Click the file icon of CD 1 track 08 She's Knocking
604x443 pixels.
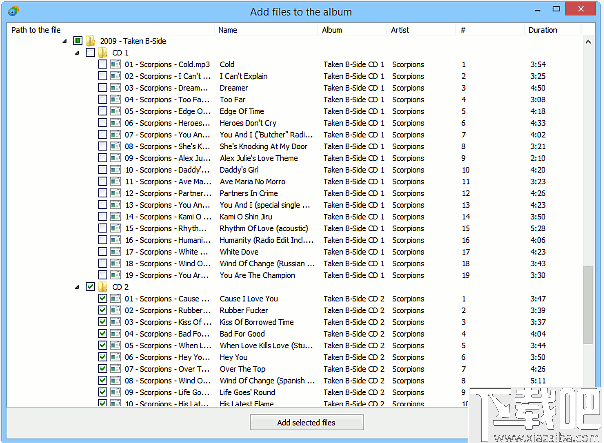(115, 146)
